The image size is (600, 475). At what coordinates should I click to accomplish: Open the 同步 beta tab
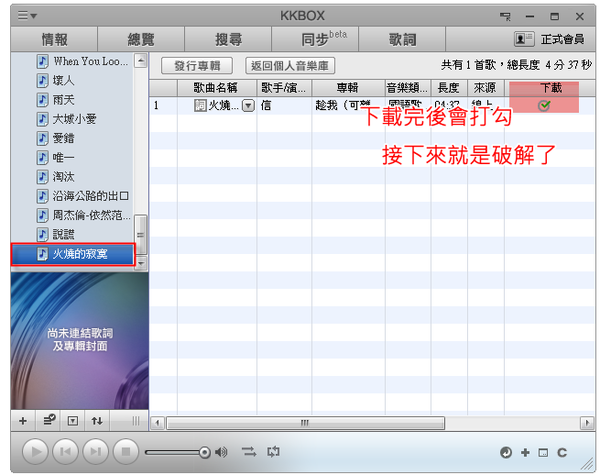tap(315, 39)
